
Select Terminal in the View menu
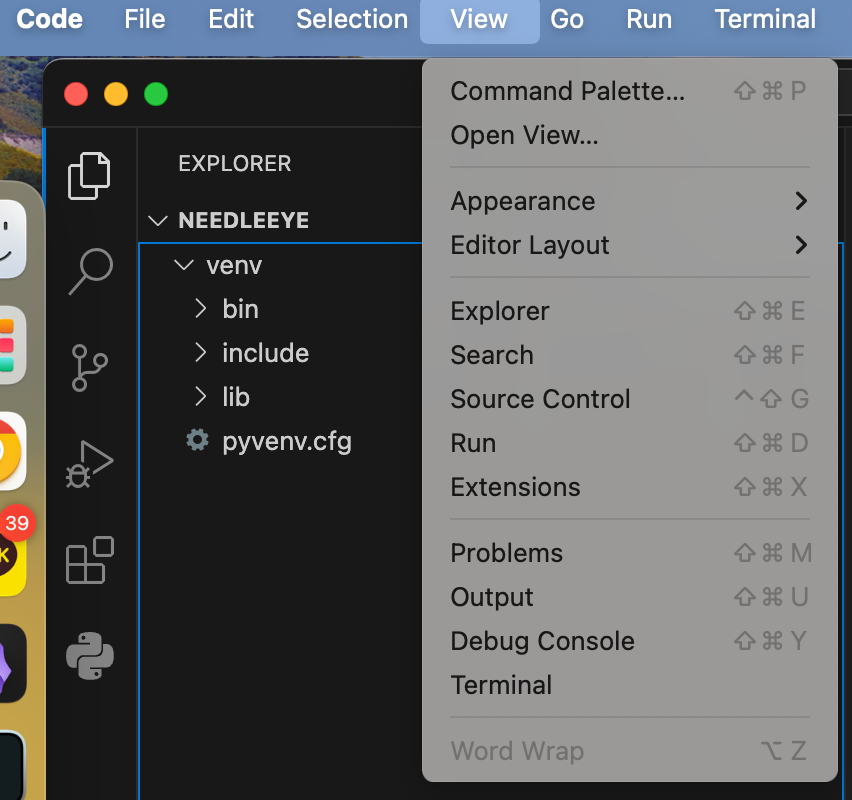coord(629,685)
